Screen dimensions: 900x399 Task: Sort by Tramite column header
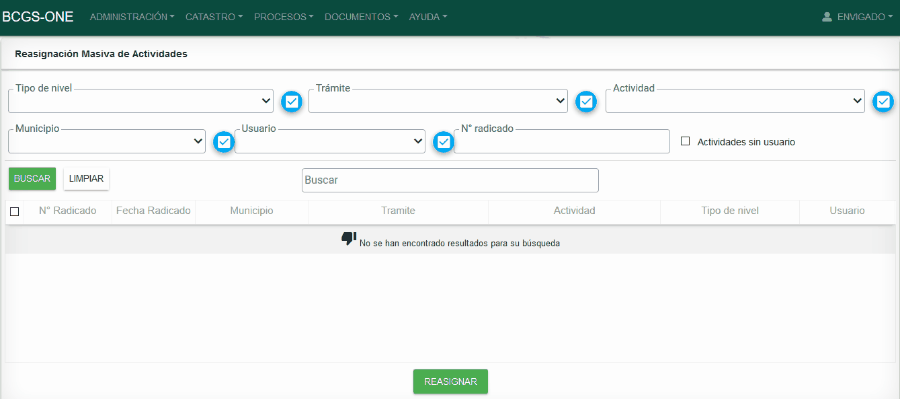398,211
